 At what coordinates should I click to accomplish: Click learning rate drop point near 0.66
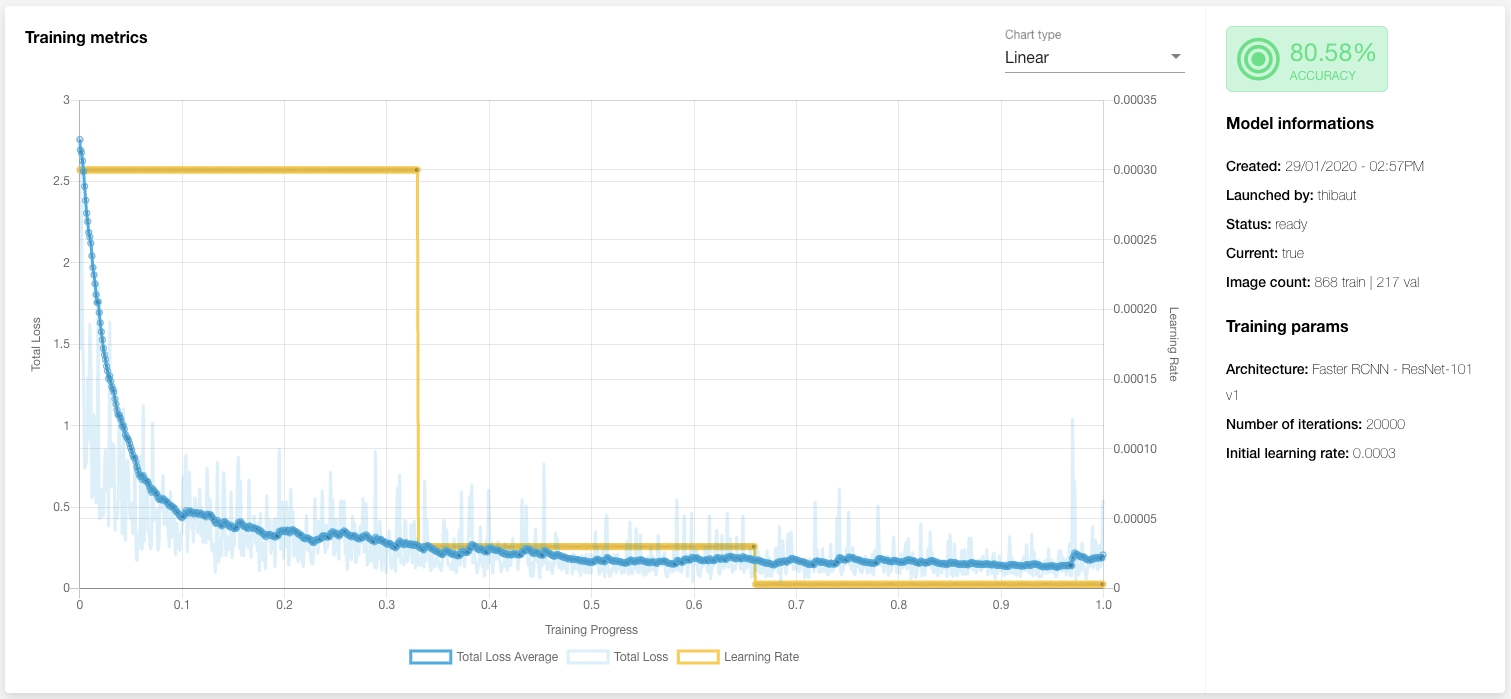pyautogui.click(x=753, y=547)
